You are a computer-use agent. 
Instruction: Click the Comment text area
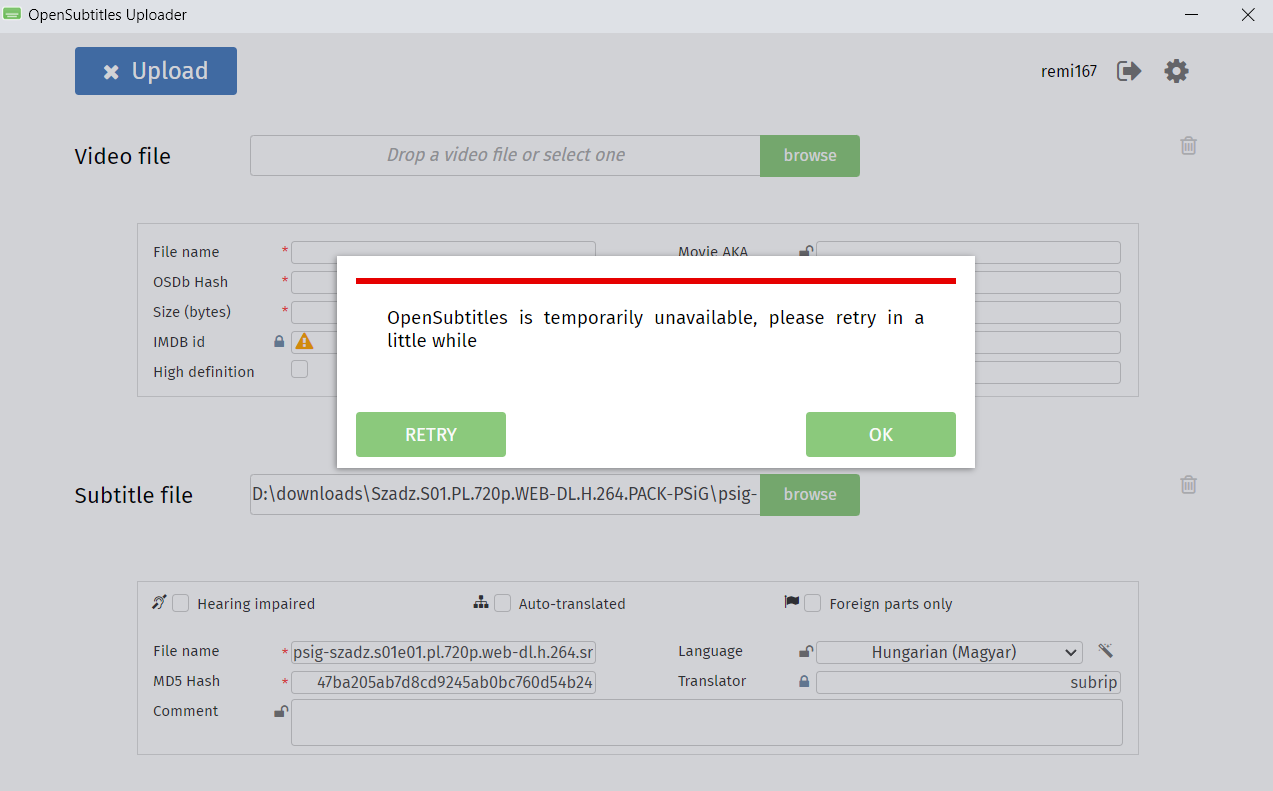[x=707, y=722]
